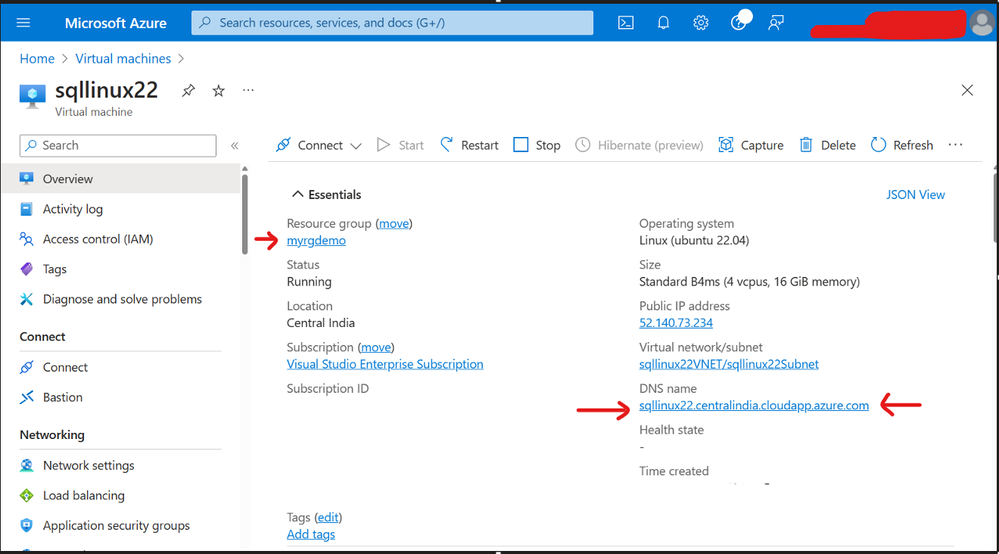Open JSON View

(x=916, y=194)
